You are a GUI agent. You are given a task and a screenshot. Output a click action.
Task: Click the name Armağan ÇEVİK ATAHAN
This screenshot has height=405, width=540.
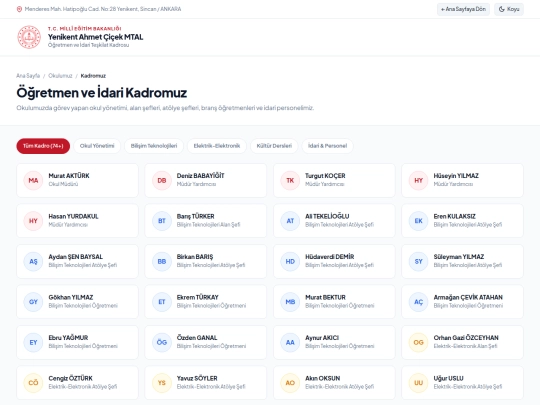(468, 297)
